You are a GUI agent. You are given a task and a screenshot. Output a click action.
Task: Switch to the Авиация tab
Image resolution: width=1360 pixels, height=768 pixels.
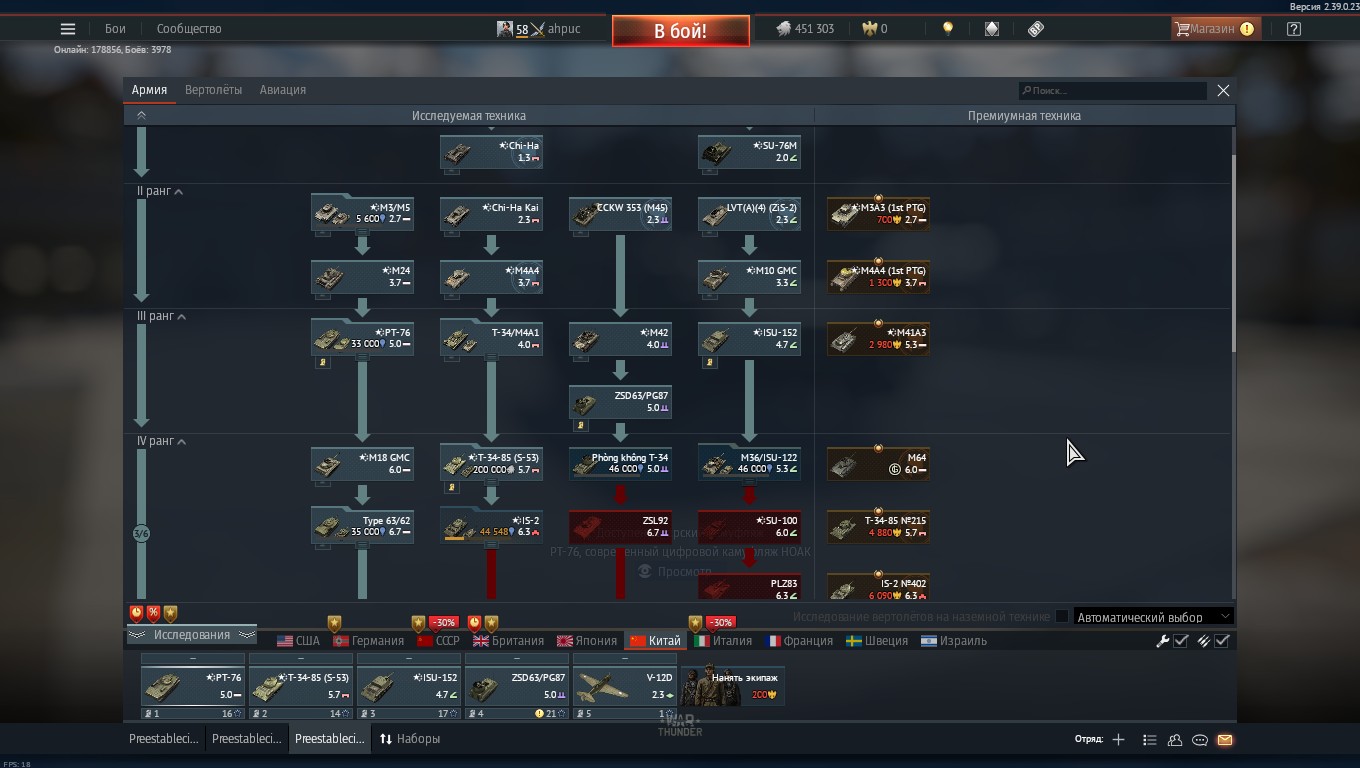283,90
